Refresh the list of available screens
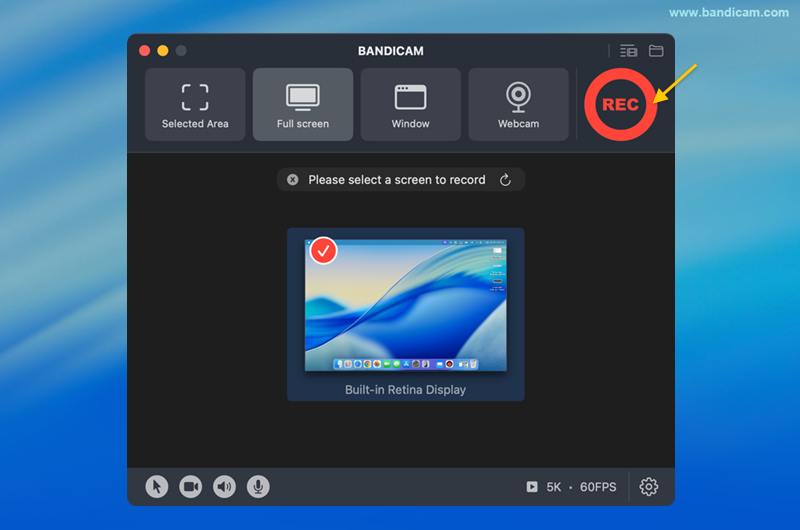 coord(505,180)
